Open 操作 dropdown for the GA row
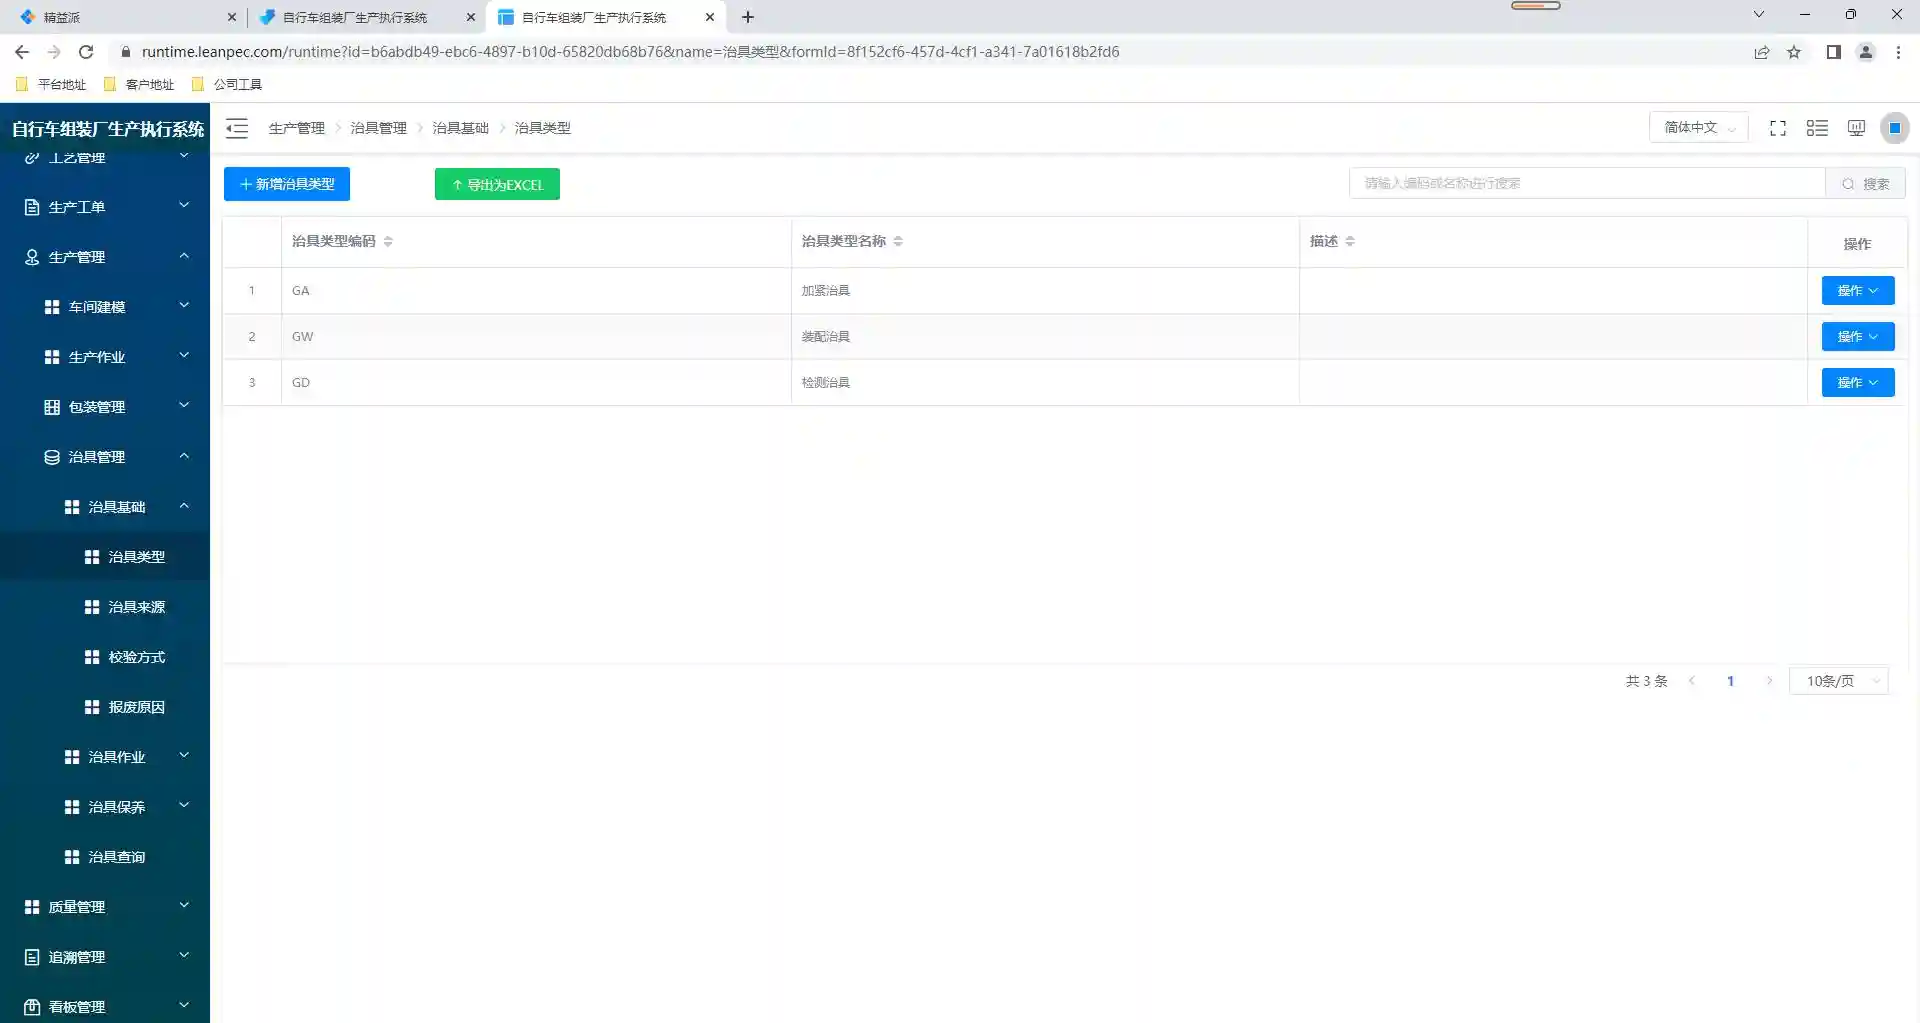Viewport: 1920px width, 1023px height. point(1857,291)
